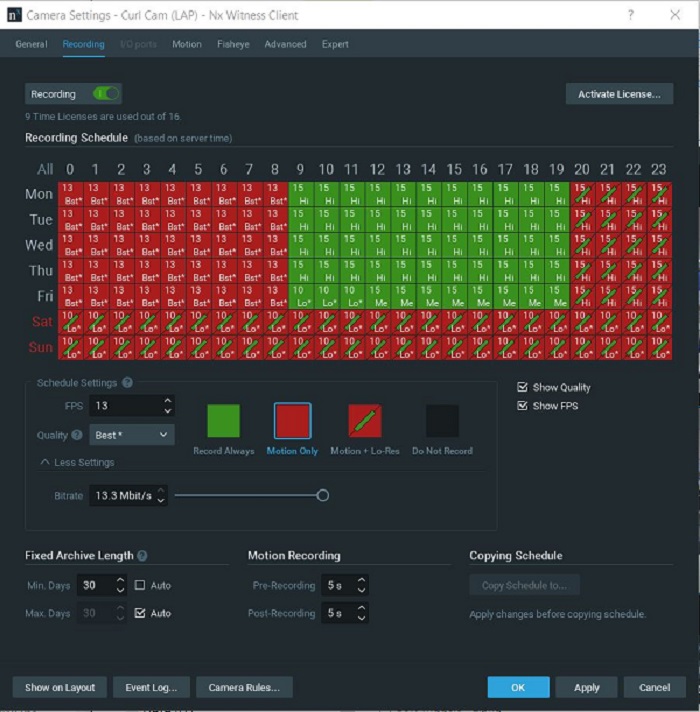
Task: Collapse the Less Settings expander
Action: point(77,462)
